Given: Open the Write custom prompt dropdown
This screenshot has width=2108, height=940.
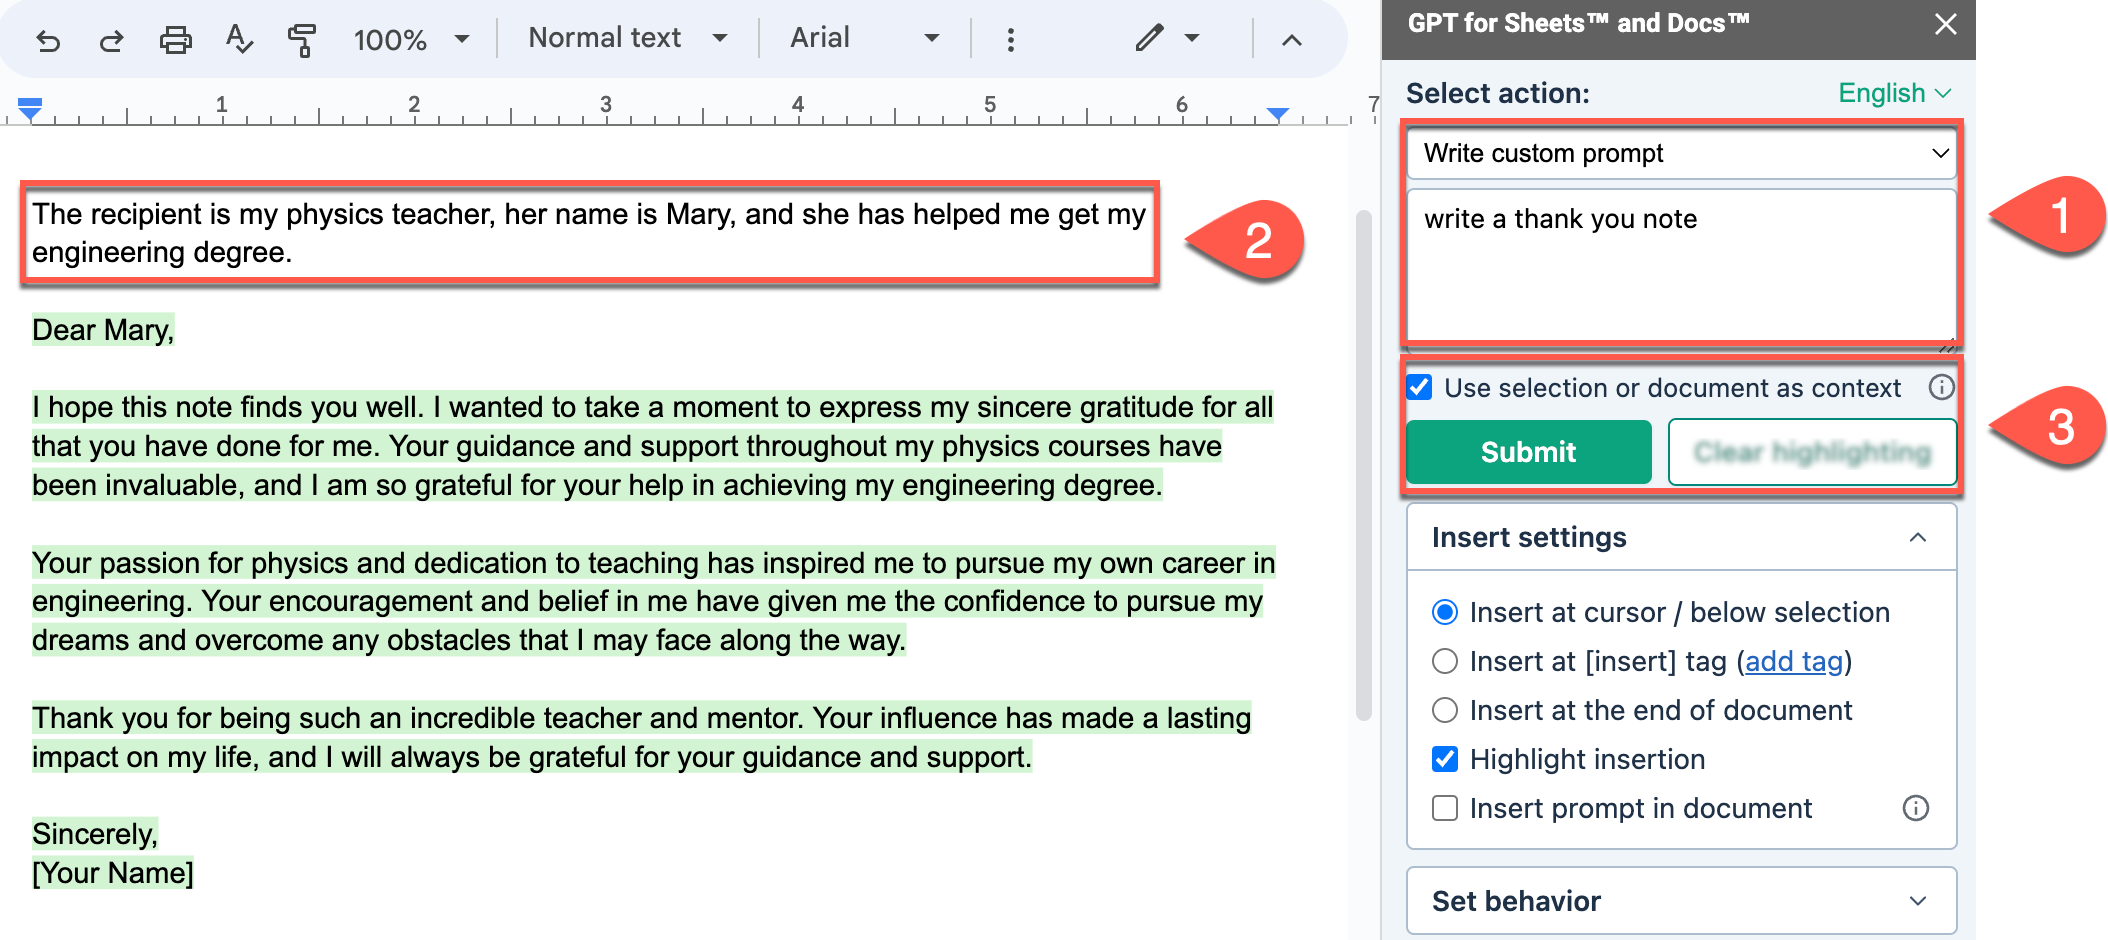Looking at the screenshot, I should [1682, 153].
